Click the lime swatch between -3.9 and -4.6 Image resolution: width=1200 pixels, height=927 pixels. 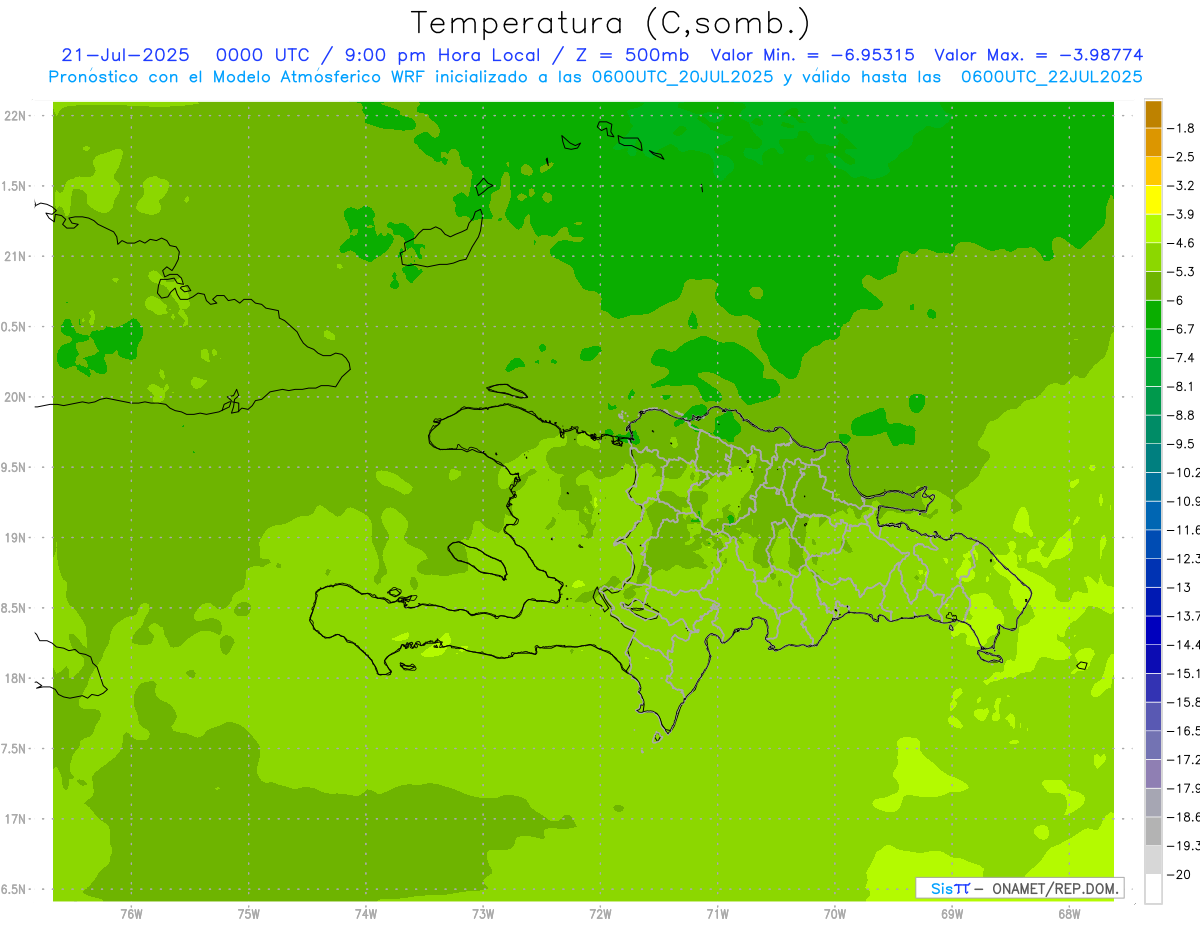tap(1153, 229)
